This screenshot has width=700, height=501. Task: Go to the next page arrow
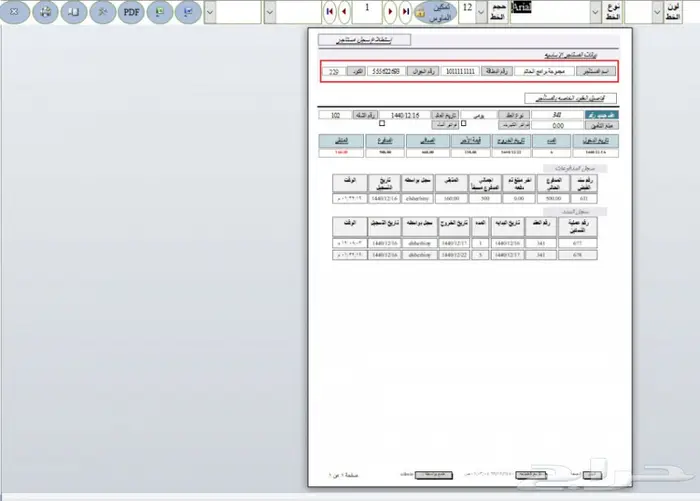point(389,13)
